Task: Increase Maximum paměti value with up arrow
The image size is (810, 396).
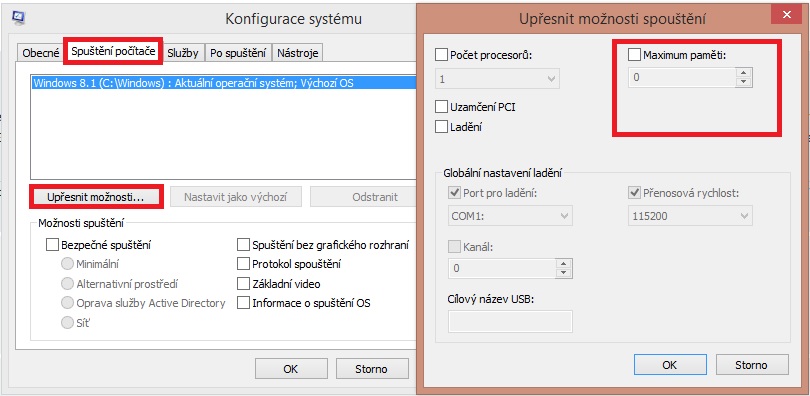Action: [x=744, y=73]
